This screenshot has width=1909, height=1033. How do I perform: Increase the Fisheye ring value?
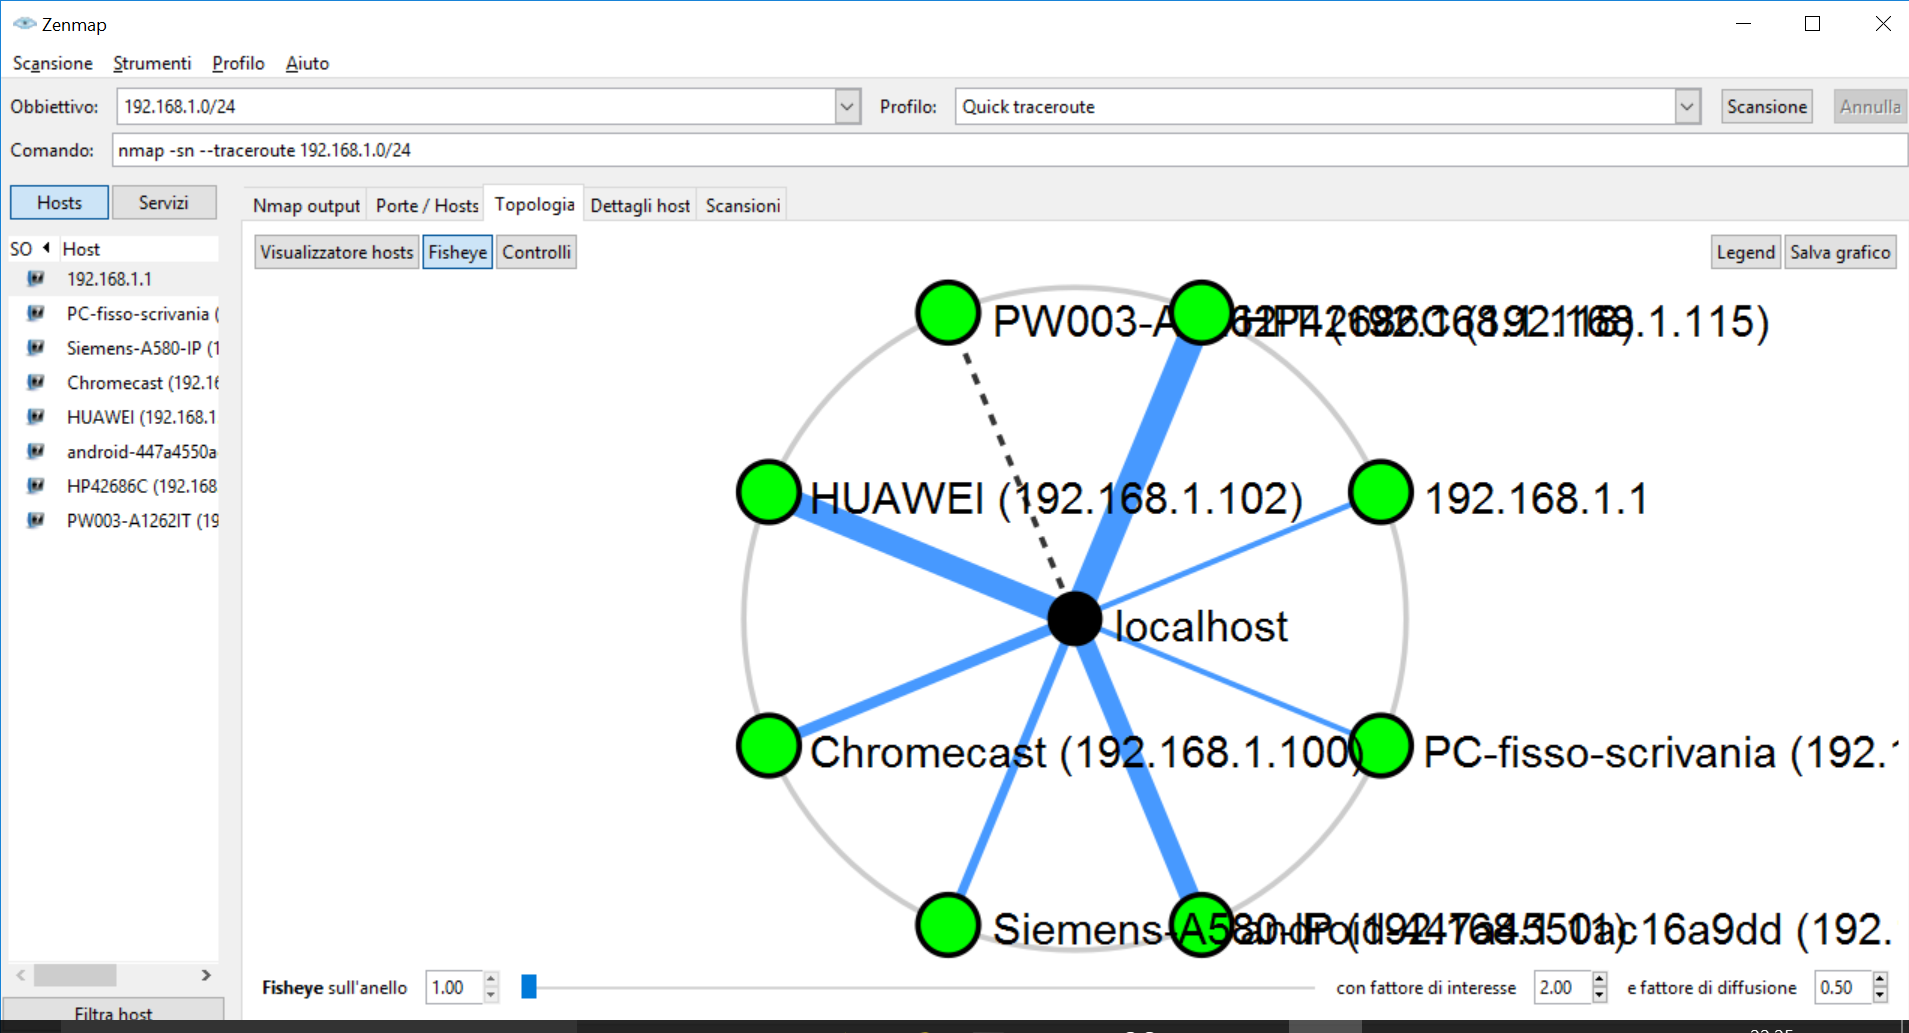(491, 980)
